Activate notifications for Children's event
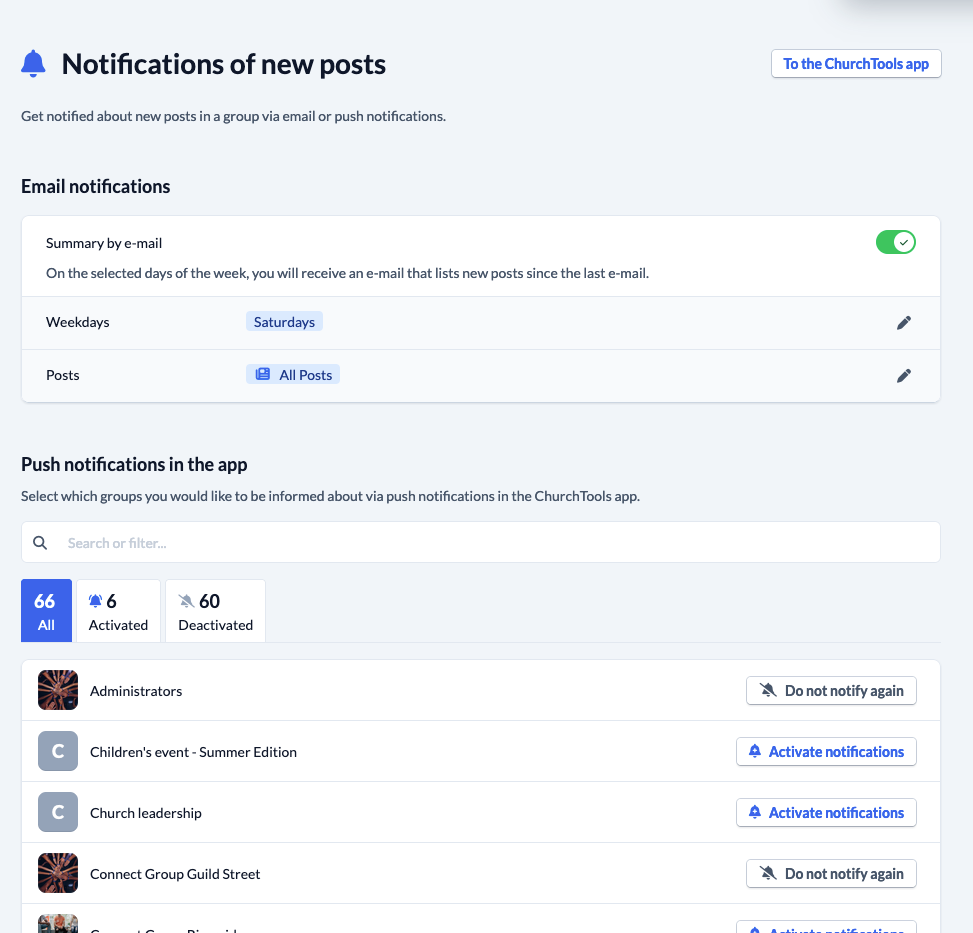This screenshot has height=933, width=973. 826,751
